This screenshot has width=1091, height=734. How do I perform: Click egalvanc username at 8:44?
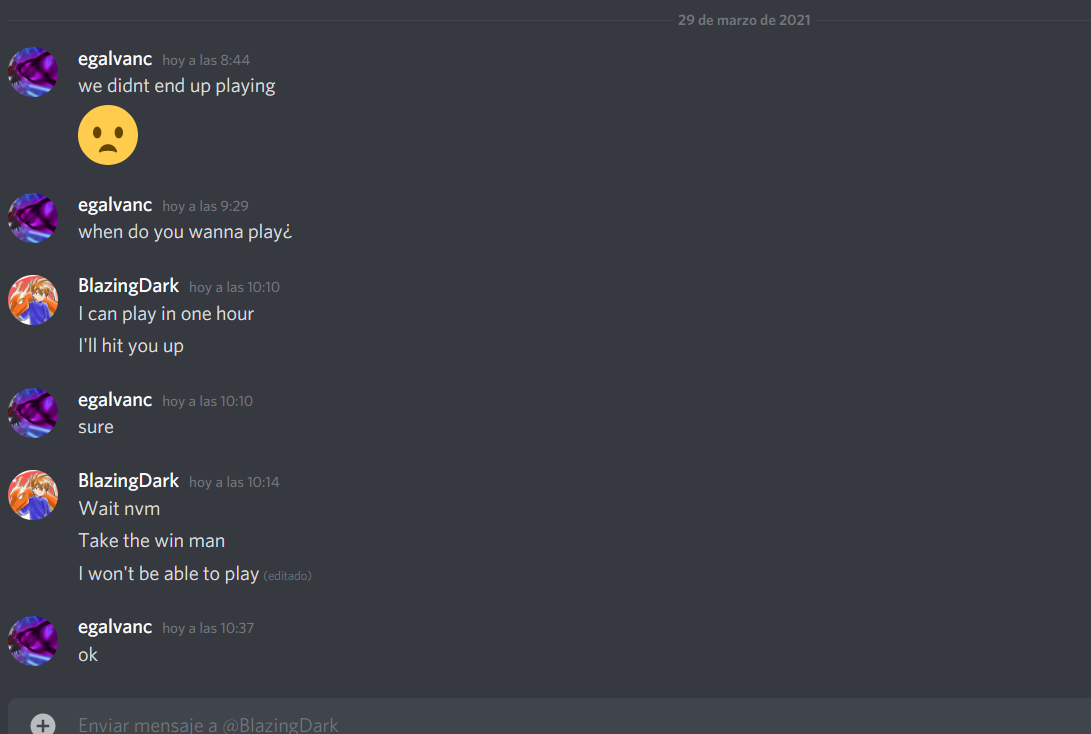[x=115, y=59]
